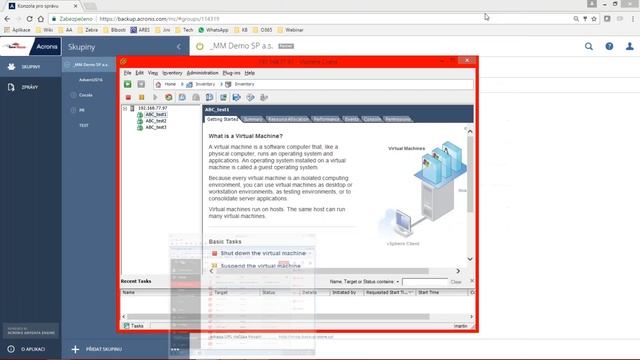Select the 192.168.77.97 host in the tree

pos(152,108)
